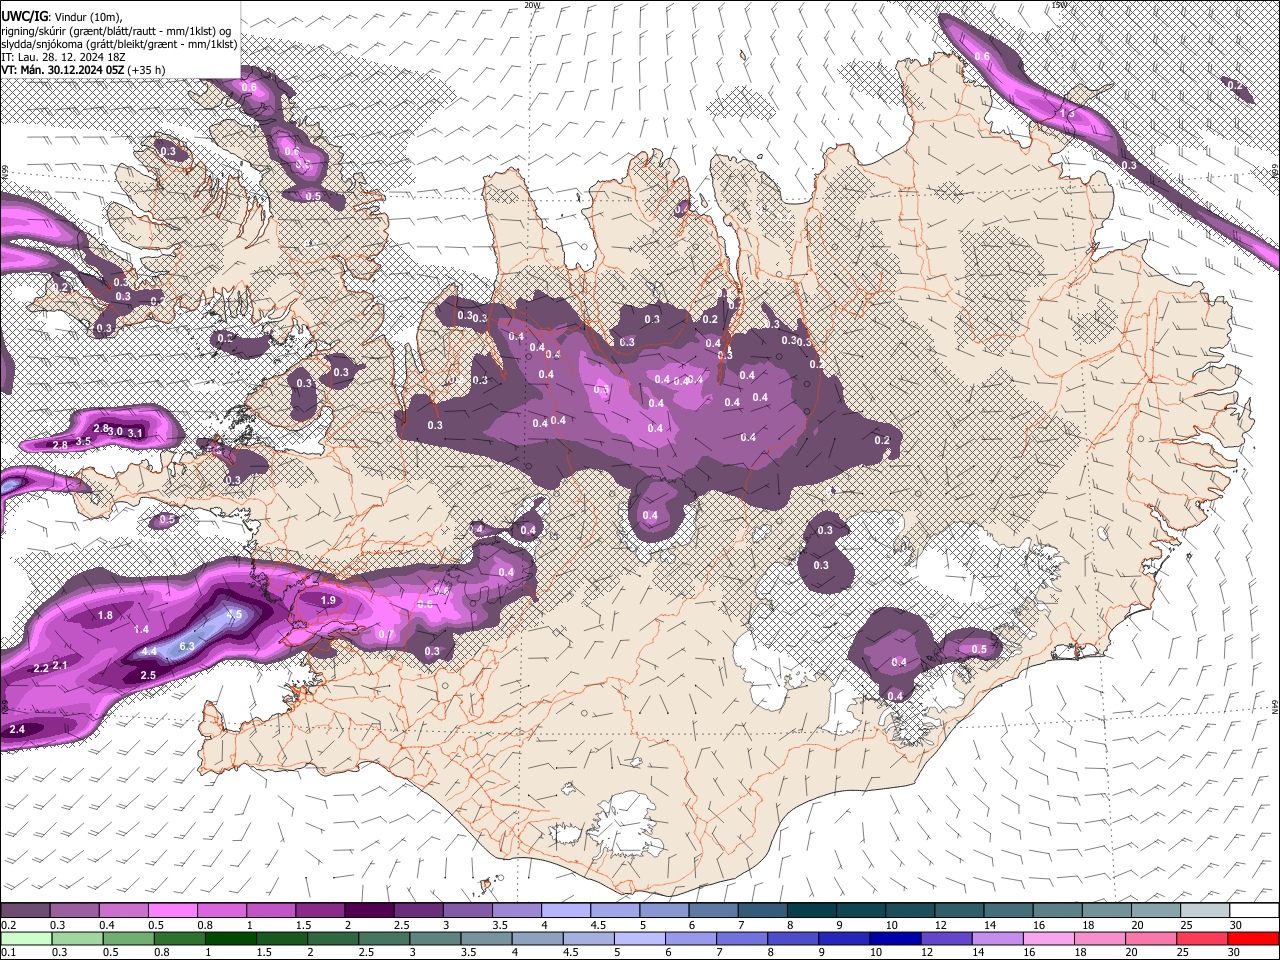Image resolution: width=1280 pixels, height=960 pixels.
Task: Select the 2.4 value on the map
Action: pyautogui.click(x=17, y=730)
